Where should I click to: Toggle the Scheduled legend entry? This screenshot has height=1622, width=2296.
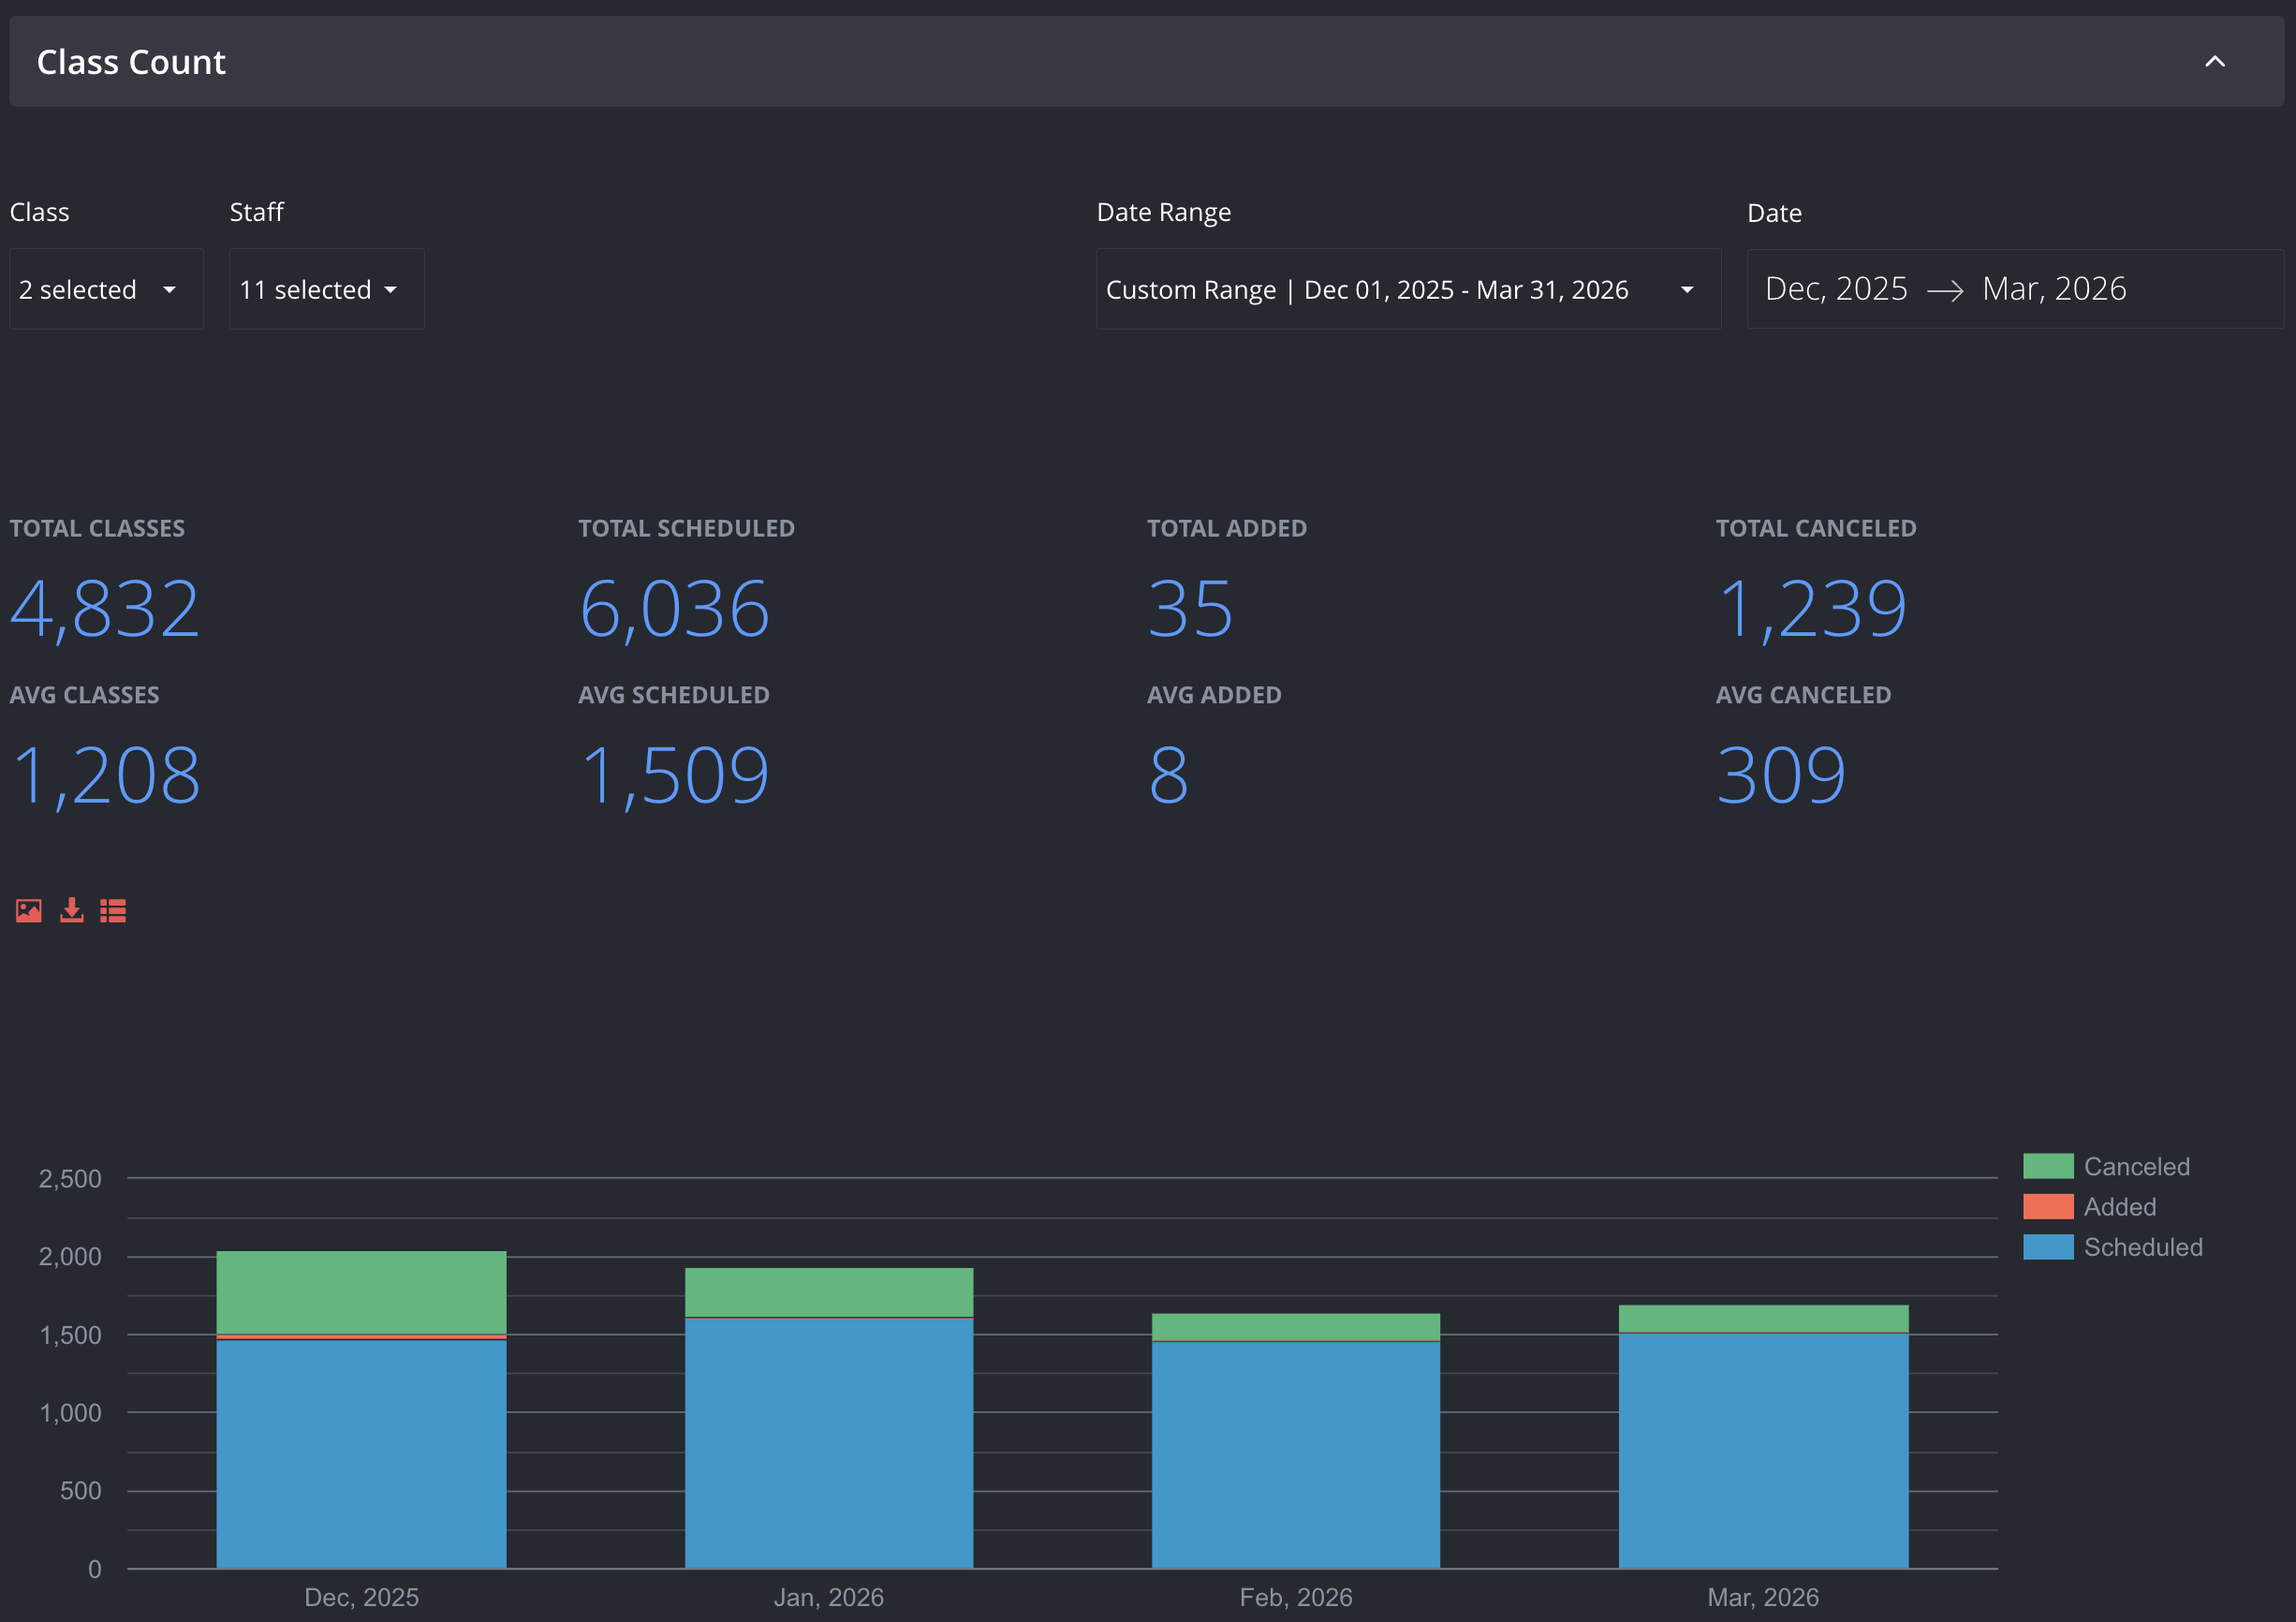pos(2113,1247)
